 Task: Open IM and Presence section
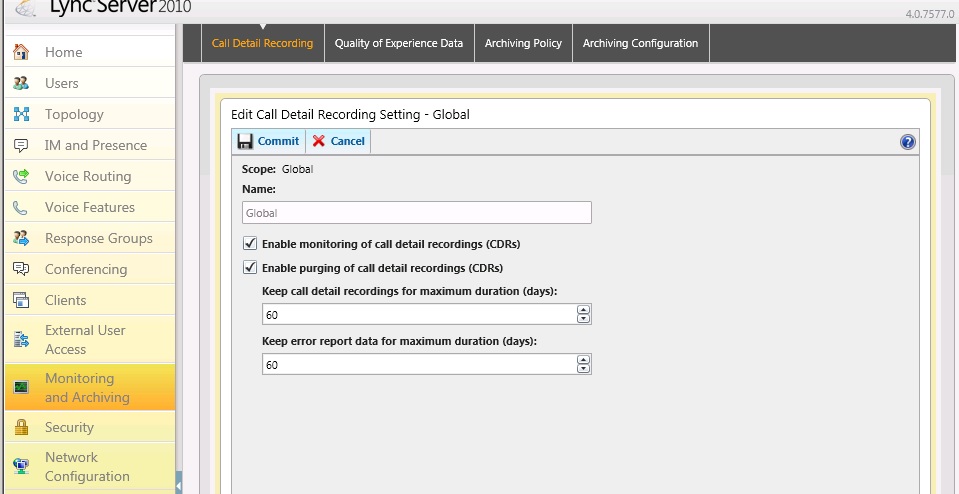point(90,146)
